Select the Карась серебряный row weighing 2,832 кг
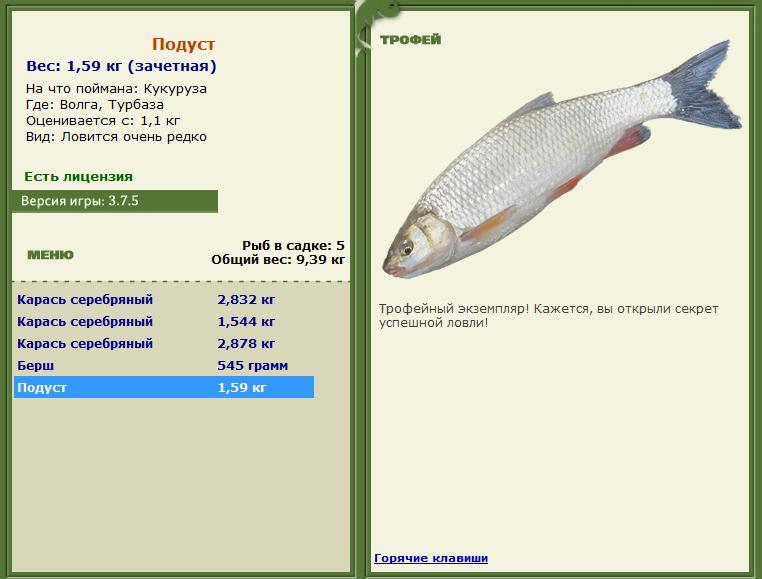The image size is (762, 579). pos(164,299)
